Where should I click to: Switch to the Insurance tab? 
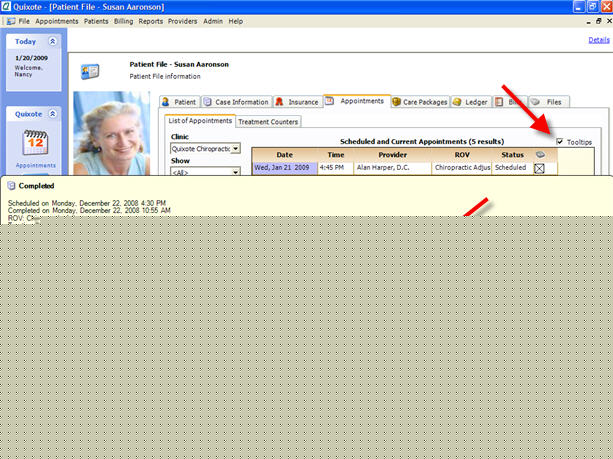[298, 102]
